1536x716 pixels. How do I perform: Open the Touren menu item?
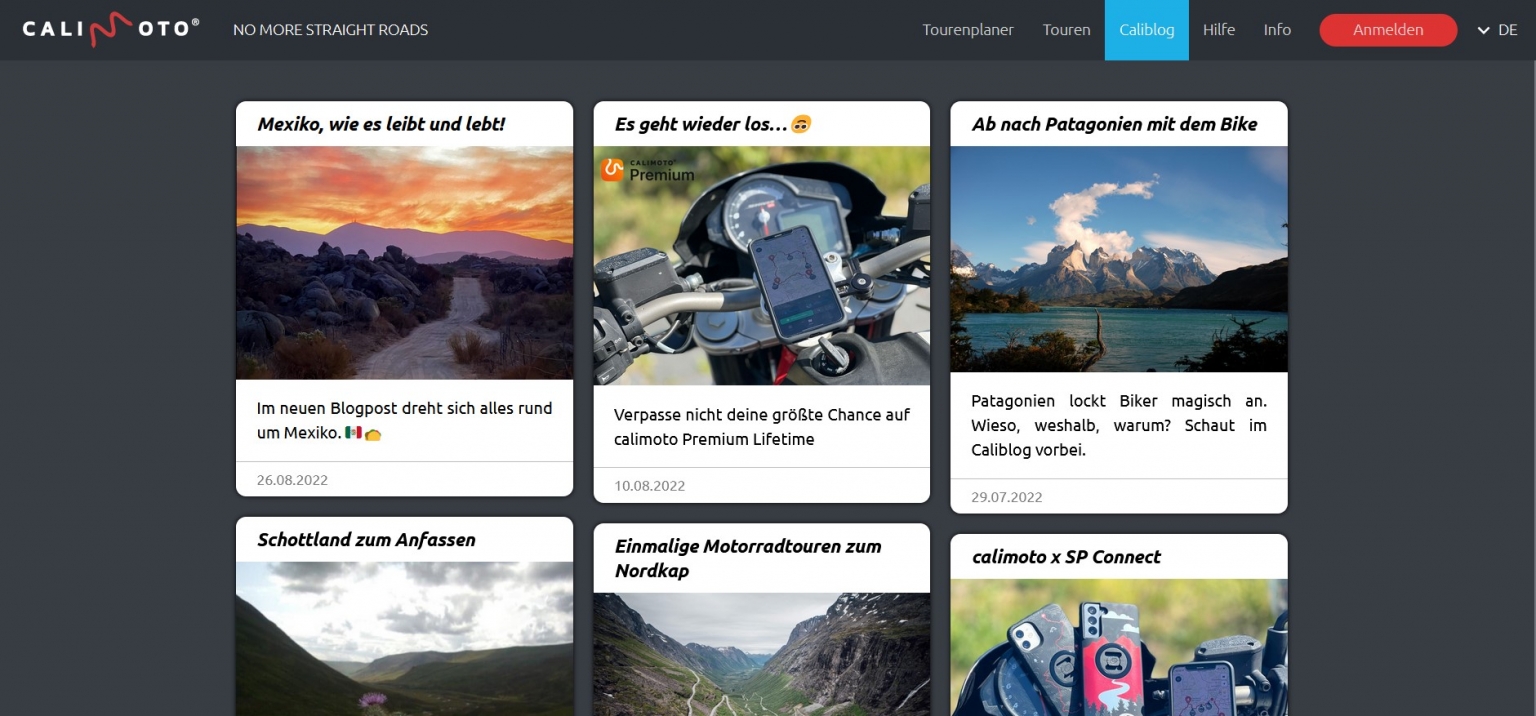[1066, 30]
